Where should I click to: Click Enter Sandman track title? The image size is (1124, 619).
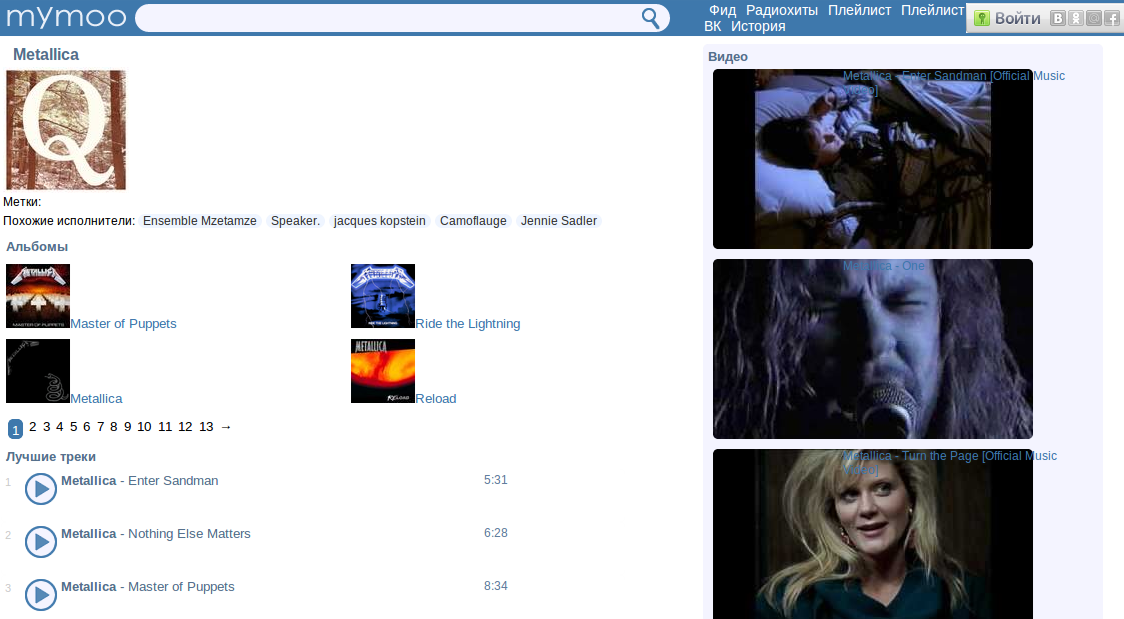(173, 481)
